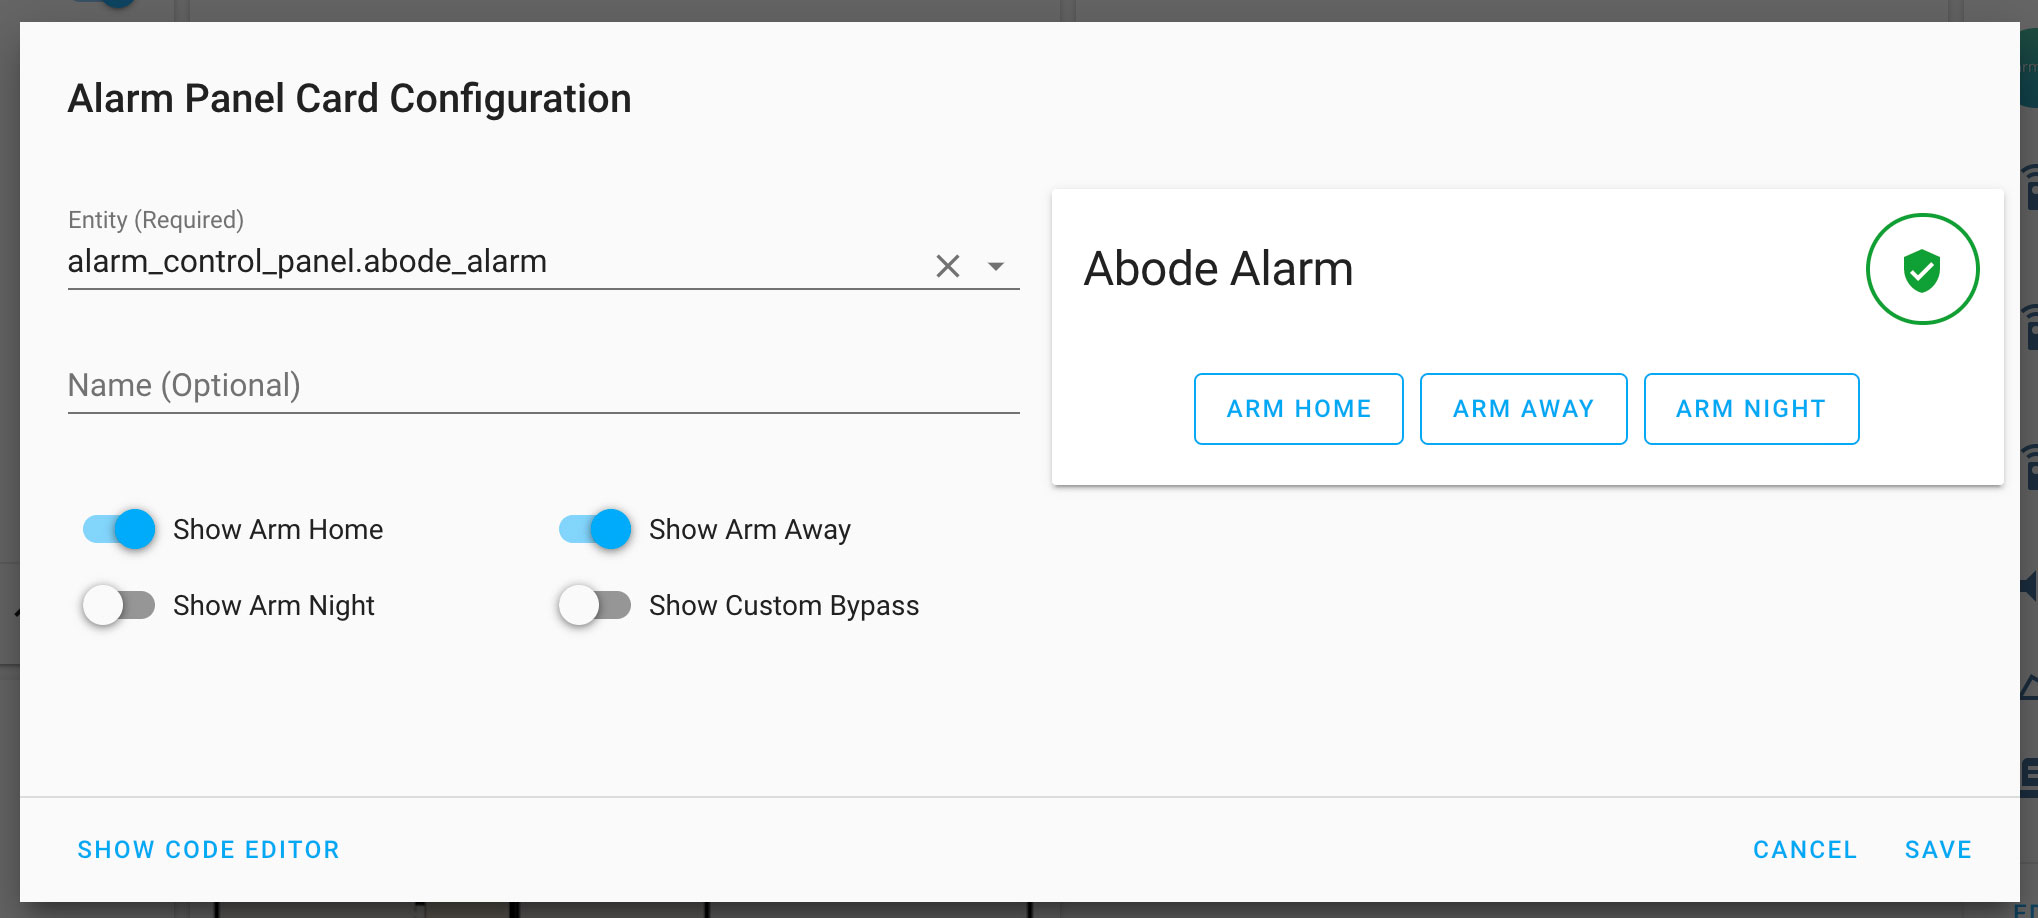2038x918 pixels.
Task: Turn on the Show Custom Bypass switch
Action: click(x=595, y=605)
